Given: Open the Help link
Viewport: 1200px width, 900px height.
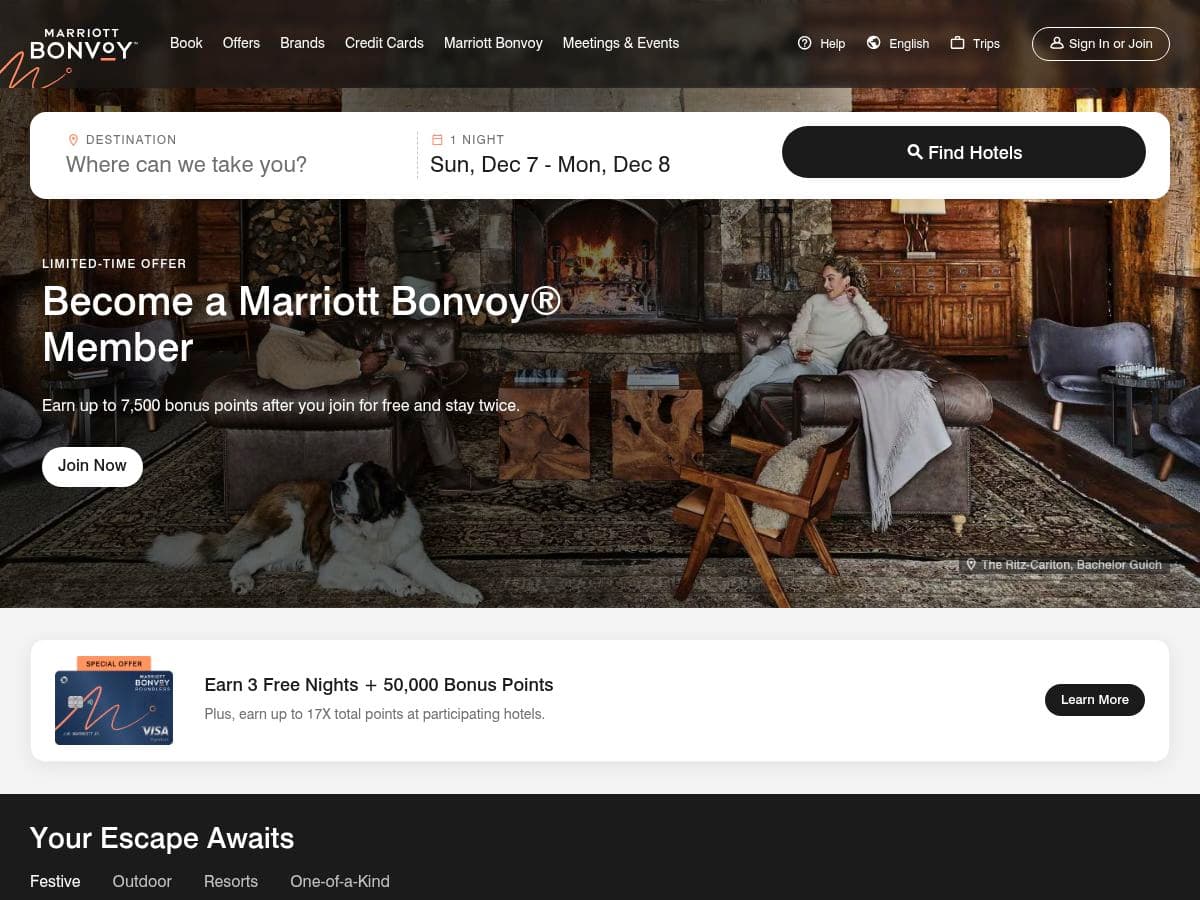Looking at the screenshot, I should click(x=822, y=43).
